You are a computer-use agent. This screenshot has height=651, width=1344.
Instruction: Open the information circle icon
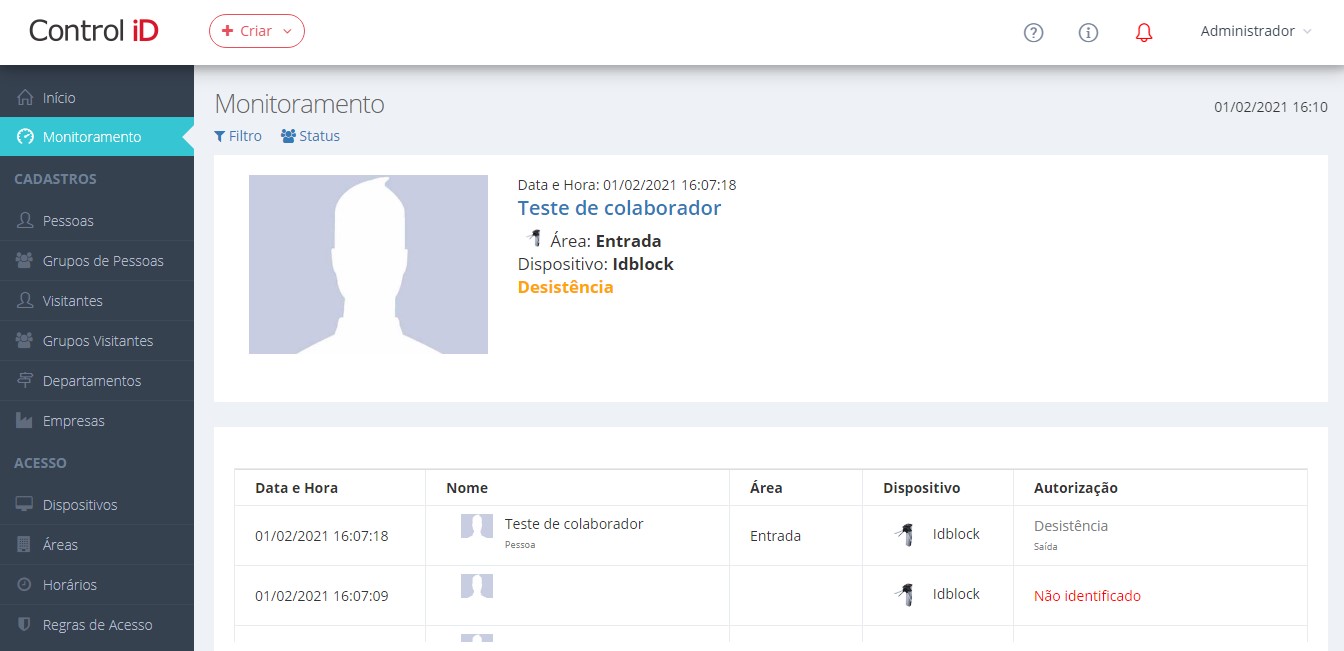[1089, 32]
